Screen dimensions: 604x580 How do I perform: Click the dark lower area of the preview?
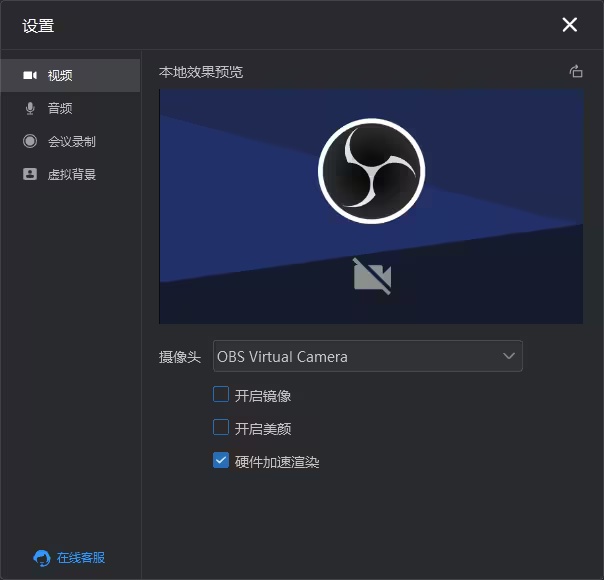pos(480,290)
